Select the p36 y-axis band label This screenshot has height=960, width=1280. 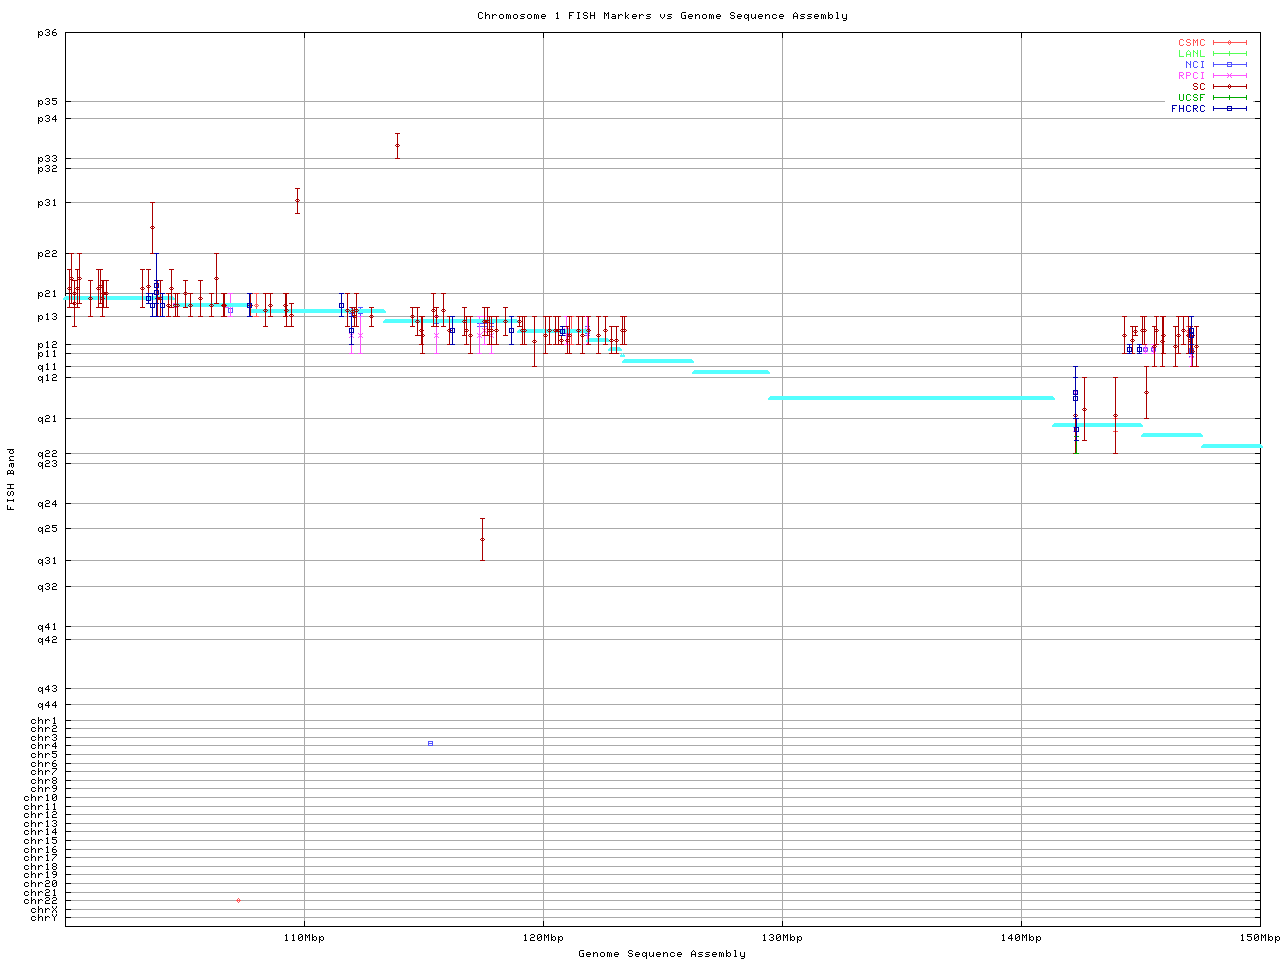tap(47, 33)
